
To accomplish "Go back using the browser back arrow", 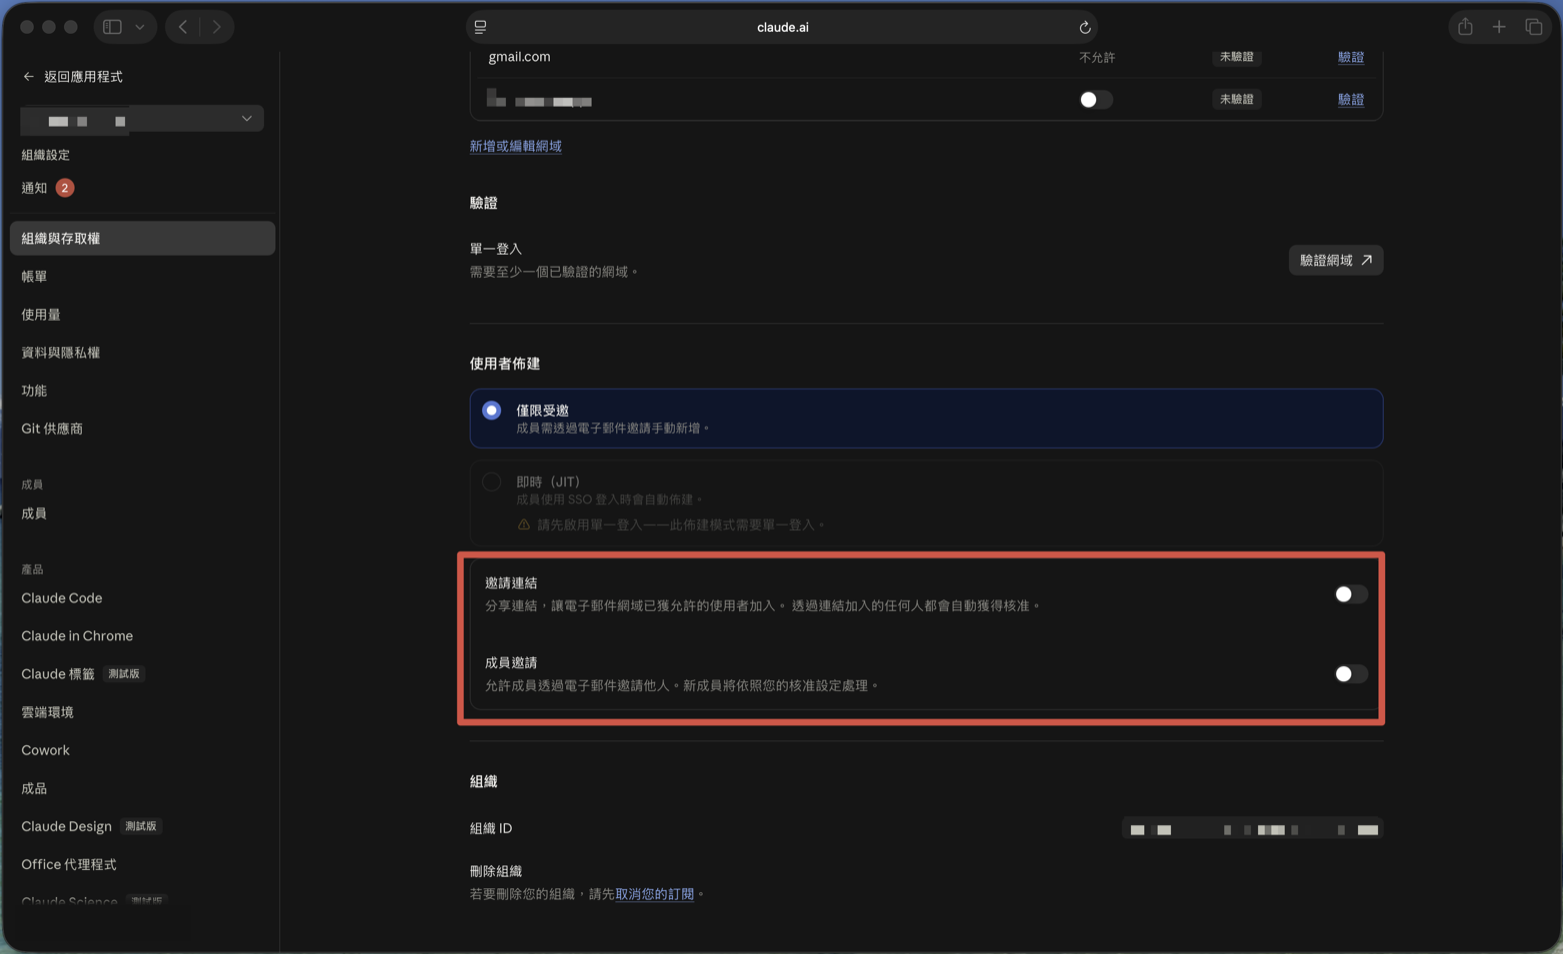I will point(183,27).
